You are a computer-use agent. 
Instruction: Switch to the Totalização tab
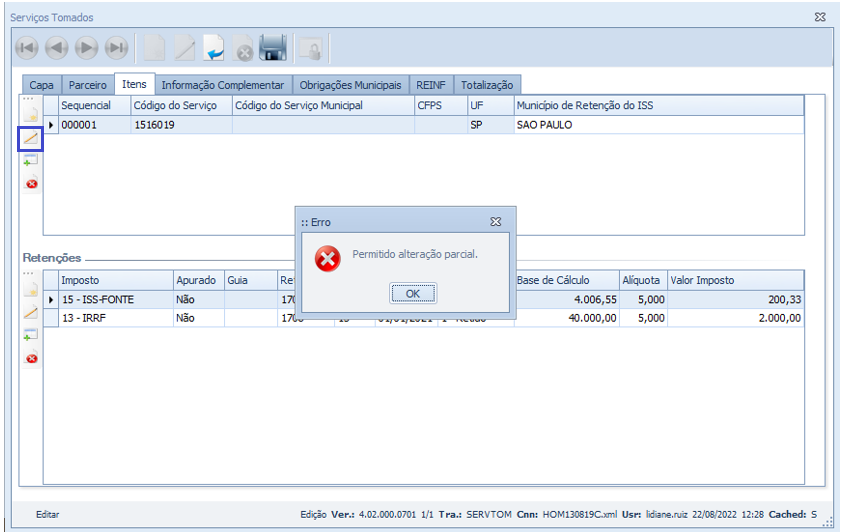pos(487,86)
